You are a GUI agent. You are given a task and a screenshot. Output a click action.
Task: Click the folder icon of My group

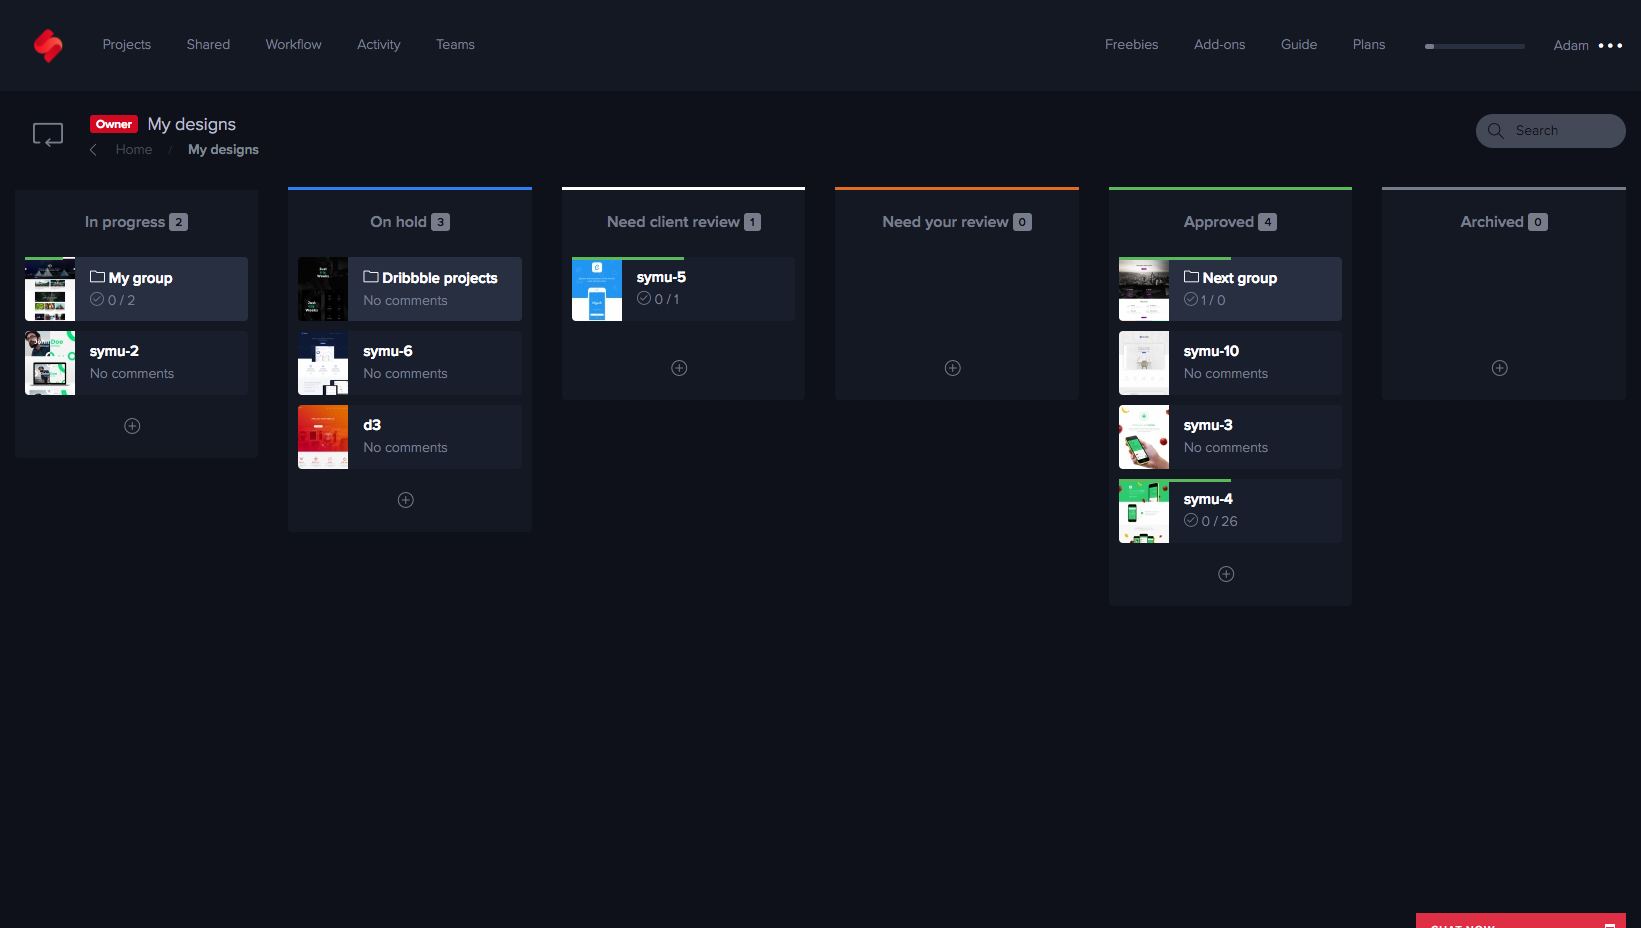tap(98, 277)
